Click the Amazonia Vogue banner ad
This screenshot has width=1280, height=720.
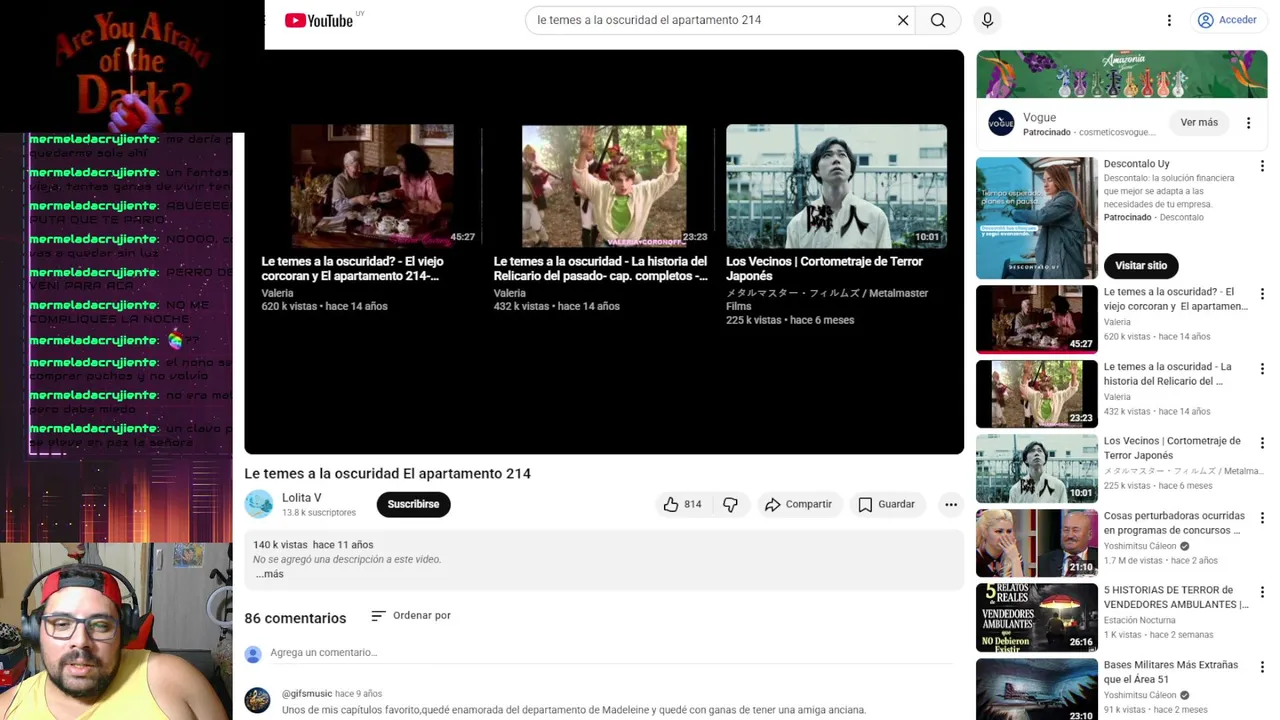coord(1122,74)
